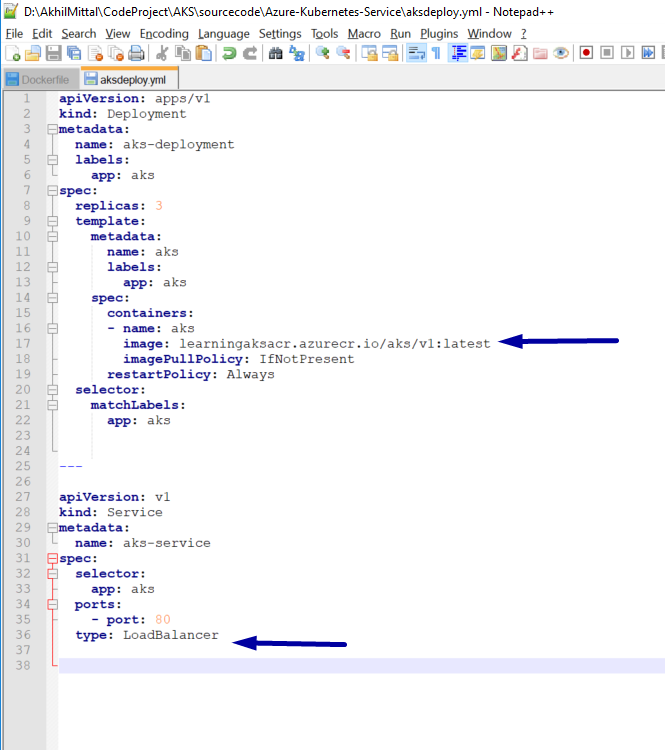Open Find using the binoculars icon
The image size is (665, 750).
(276, 53)
